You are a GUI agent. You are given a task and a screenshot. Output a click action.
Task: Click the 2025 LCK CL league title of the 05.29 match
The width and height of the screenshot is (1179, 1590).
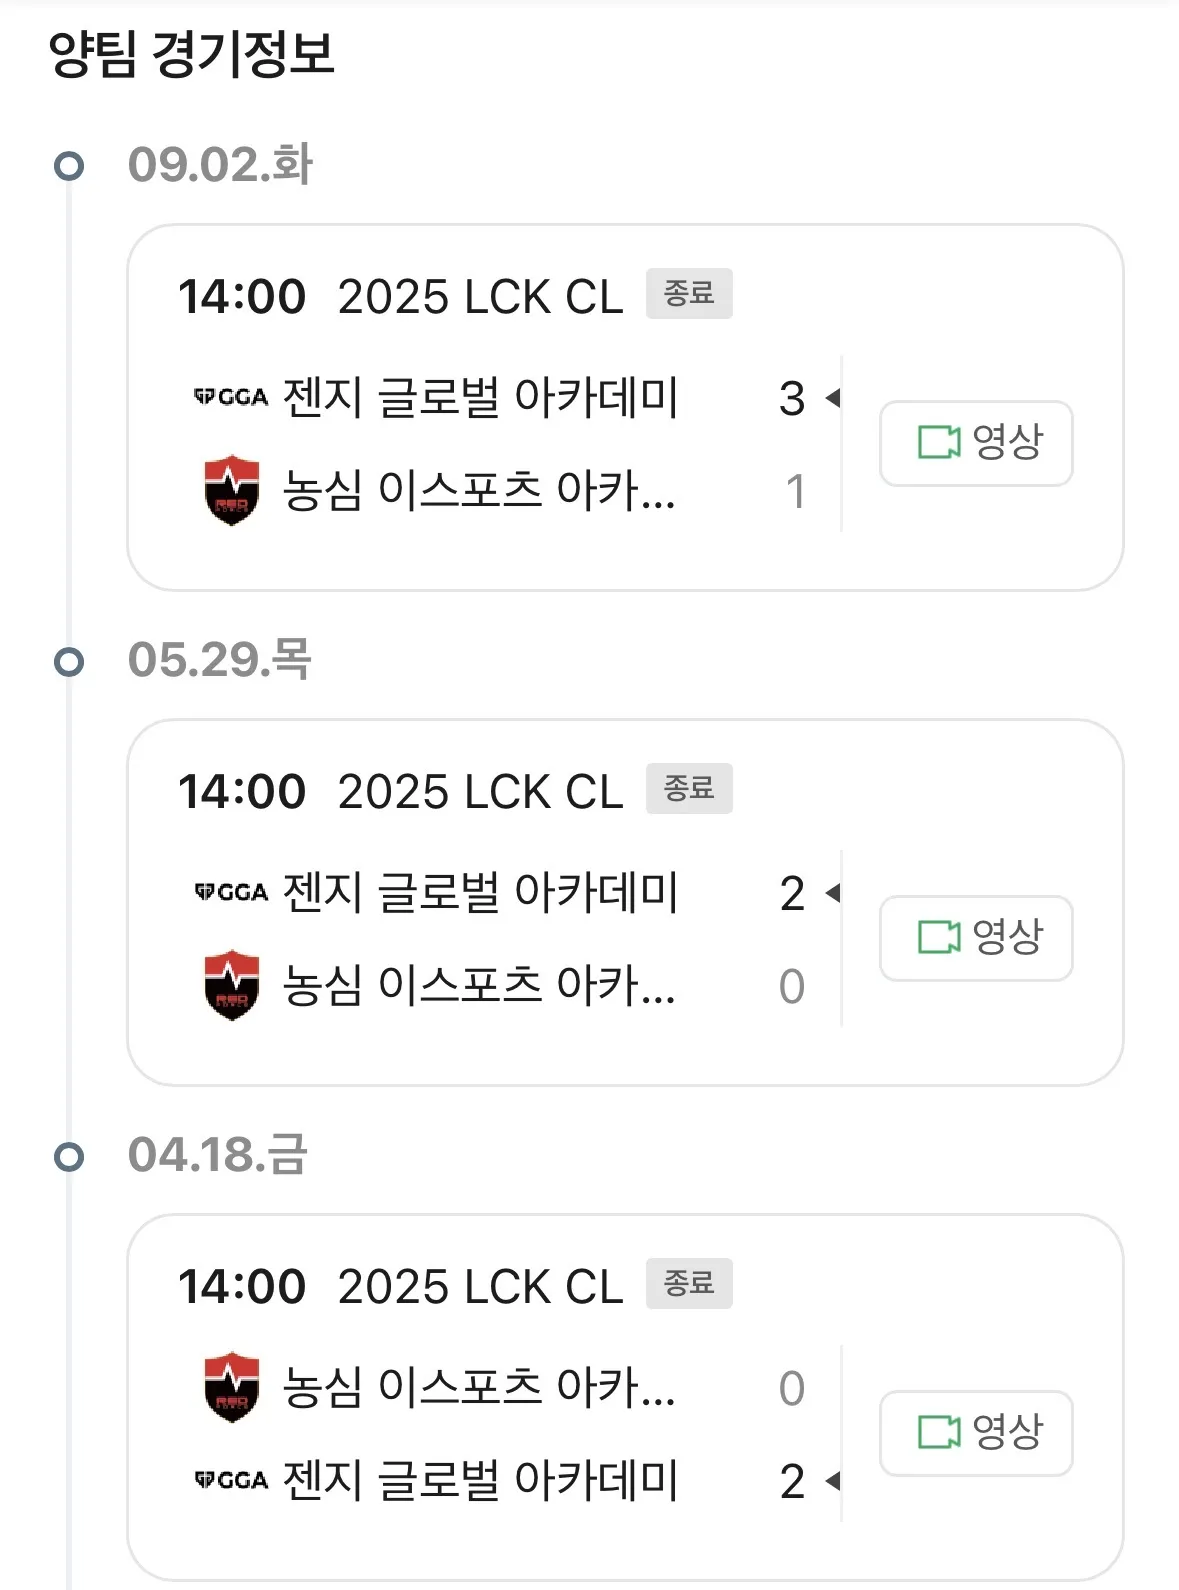(x=480, y=792)
